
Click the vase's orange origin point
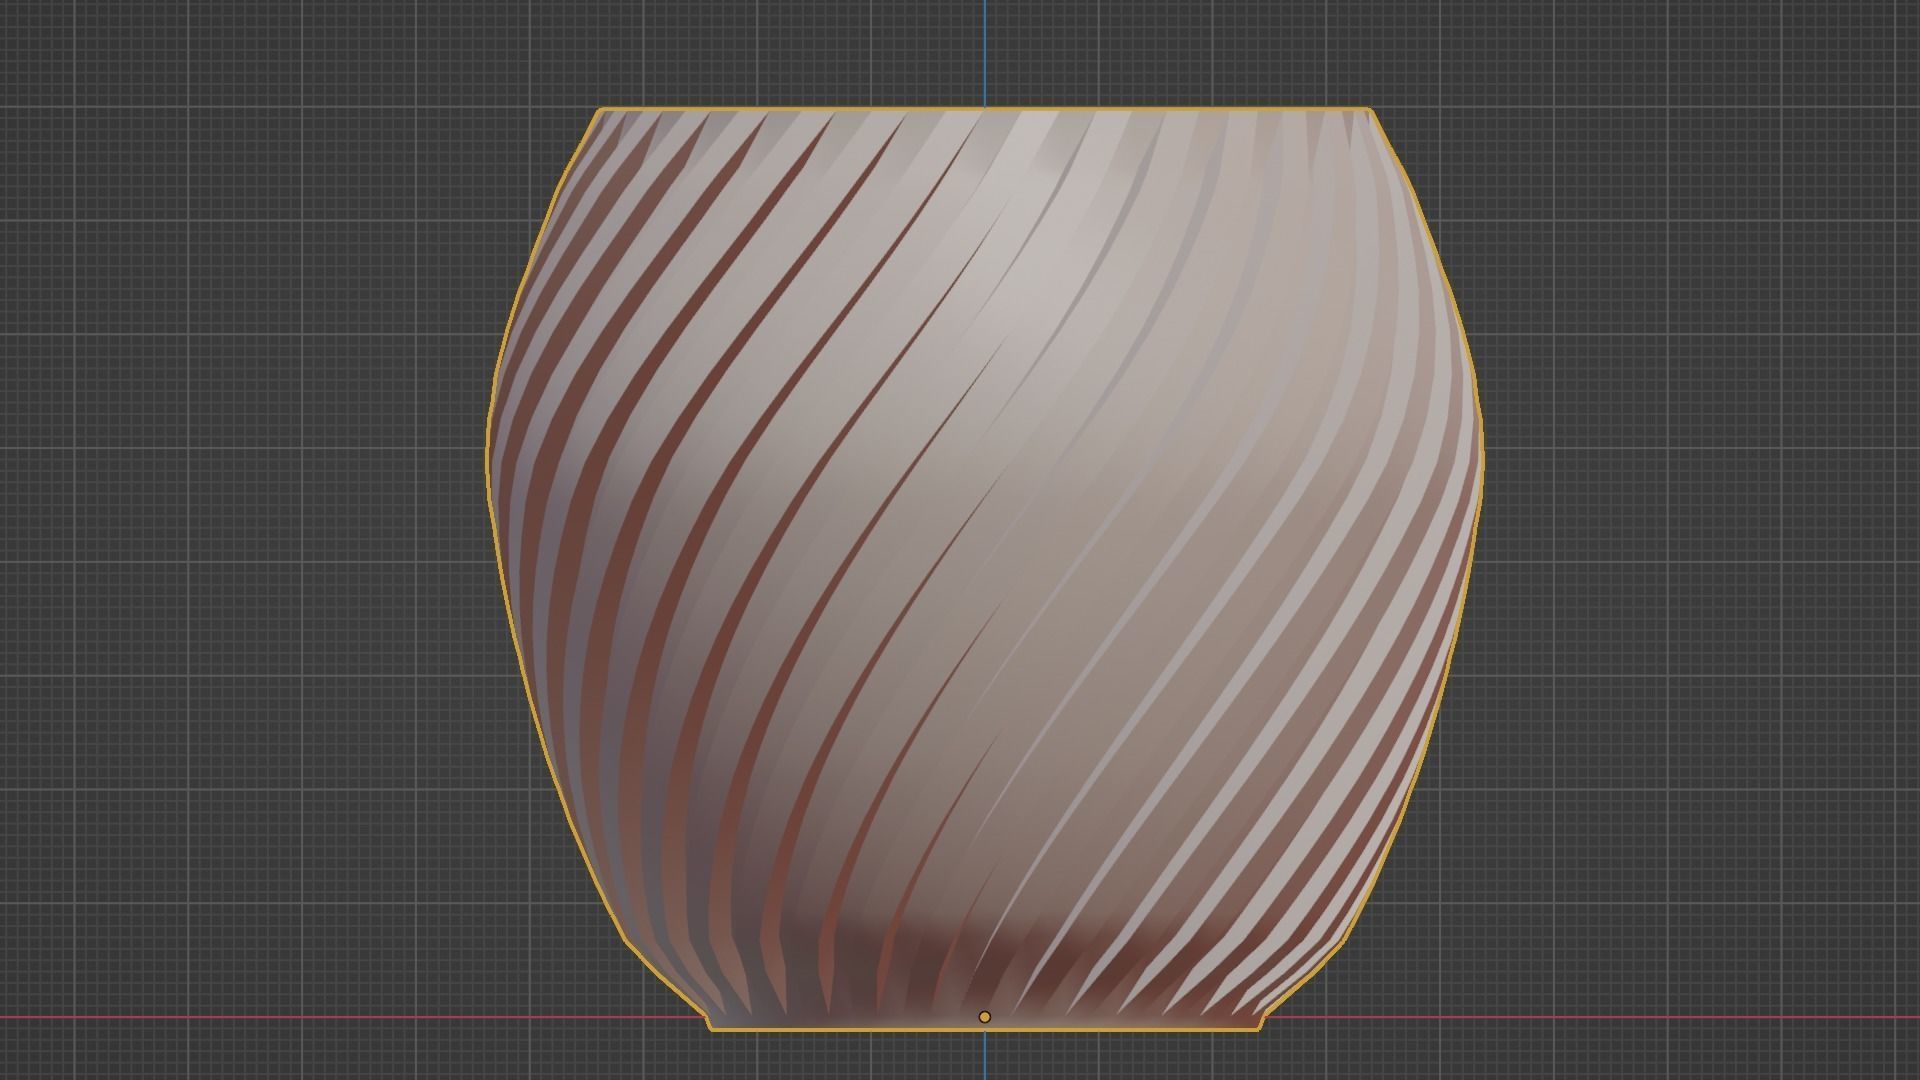(984, 1017)
